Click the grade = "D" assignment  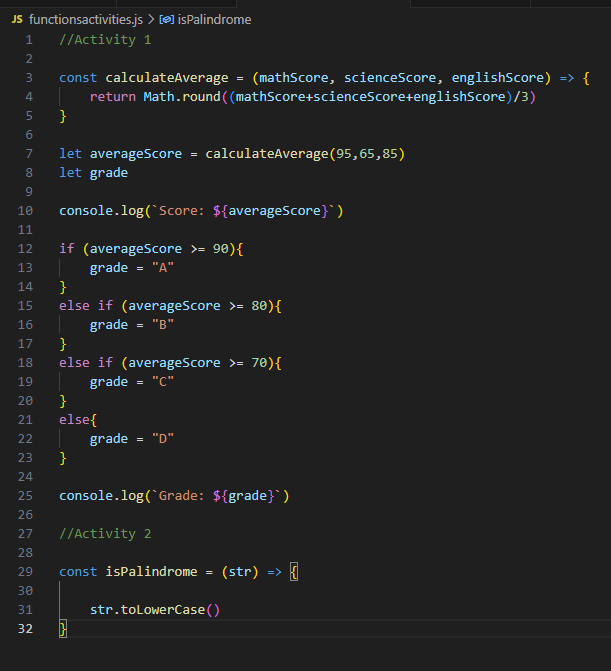coord(132,439)
